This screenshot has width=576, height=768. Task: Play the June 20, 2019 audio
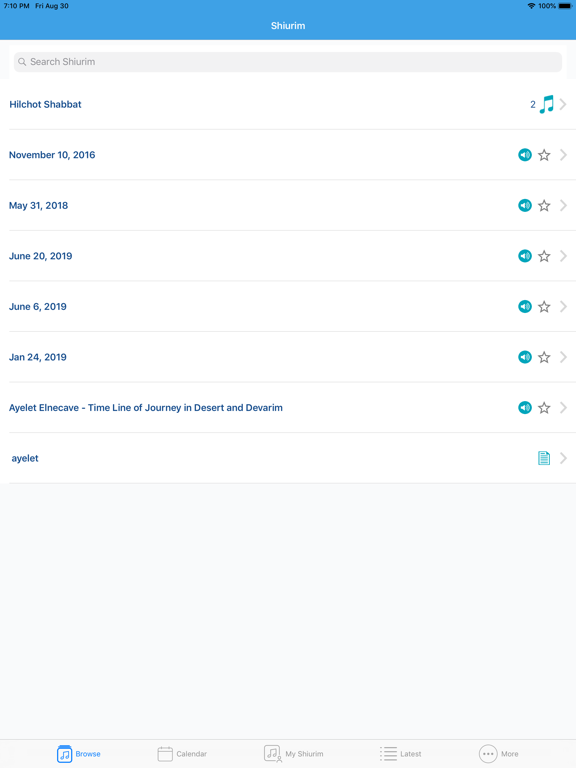[x=525, y=256]
